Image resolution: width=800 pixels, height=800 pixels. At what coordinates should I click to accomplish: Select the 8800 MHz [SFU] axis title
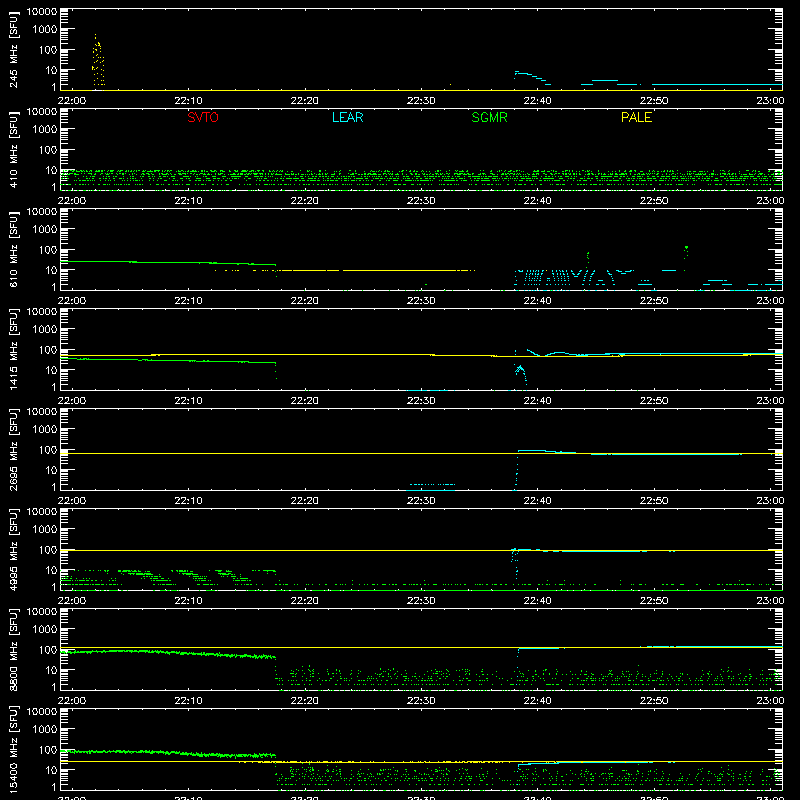[x=14, y=649]
